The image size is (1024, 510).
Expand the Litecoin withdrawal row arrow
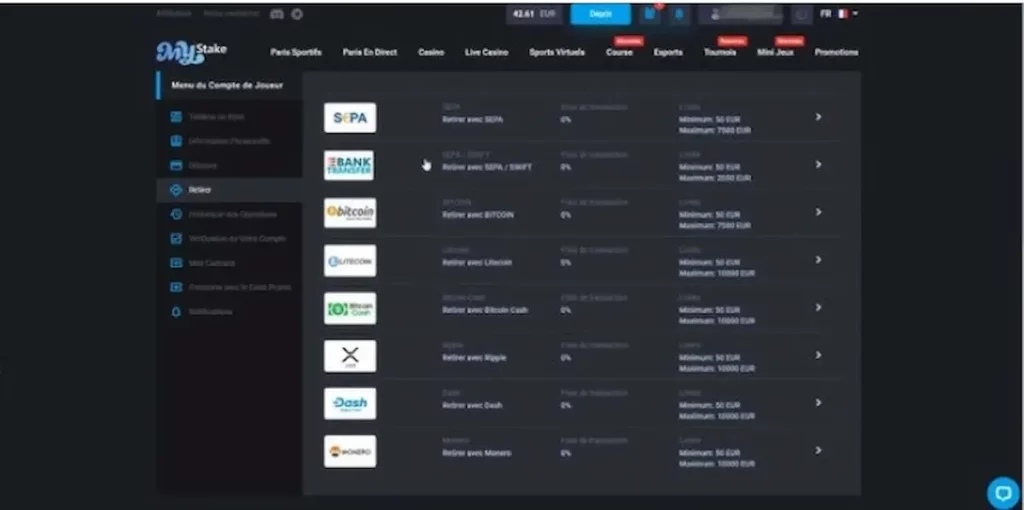[818, 260]
